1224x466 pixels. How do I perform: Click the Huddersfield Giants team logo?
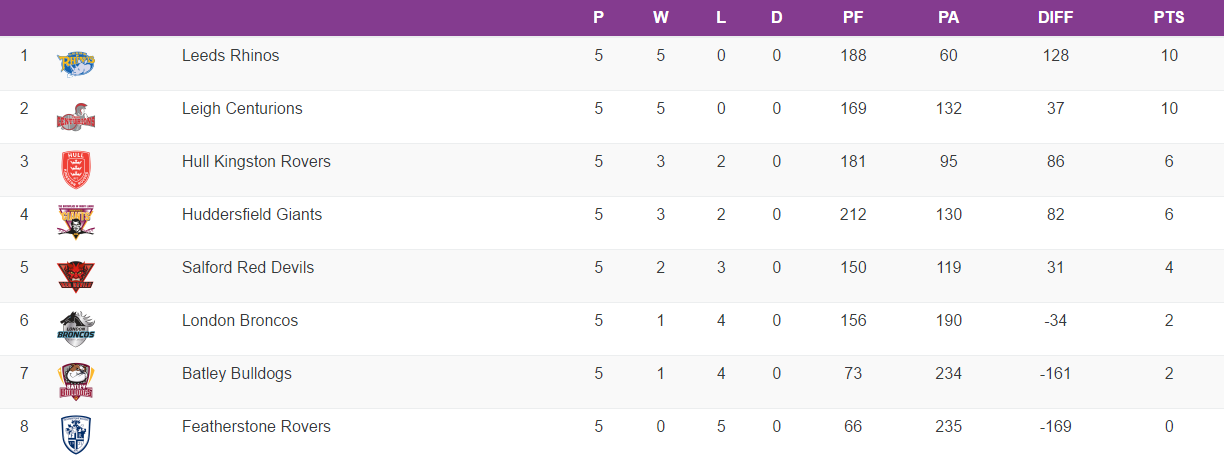point(76,222)
